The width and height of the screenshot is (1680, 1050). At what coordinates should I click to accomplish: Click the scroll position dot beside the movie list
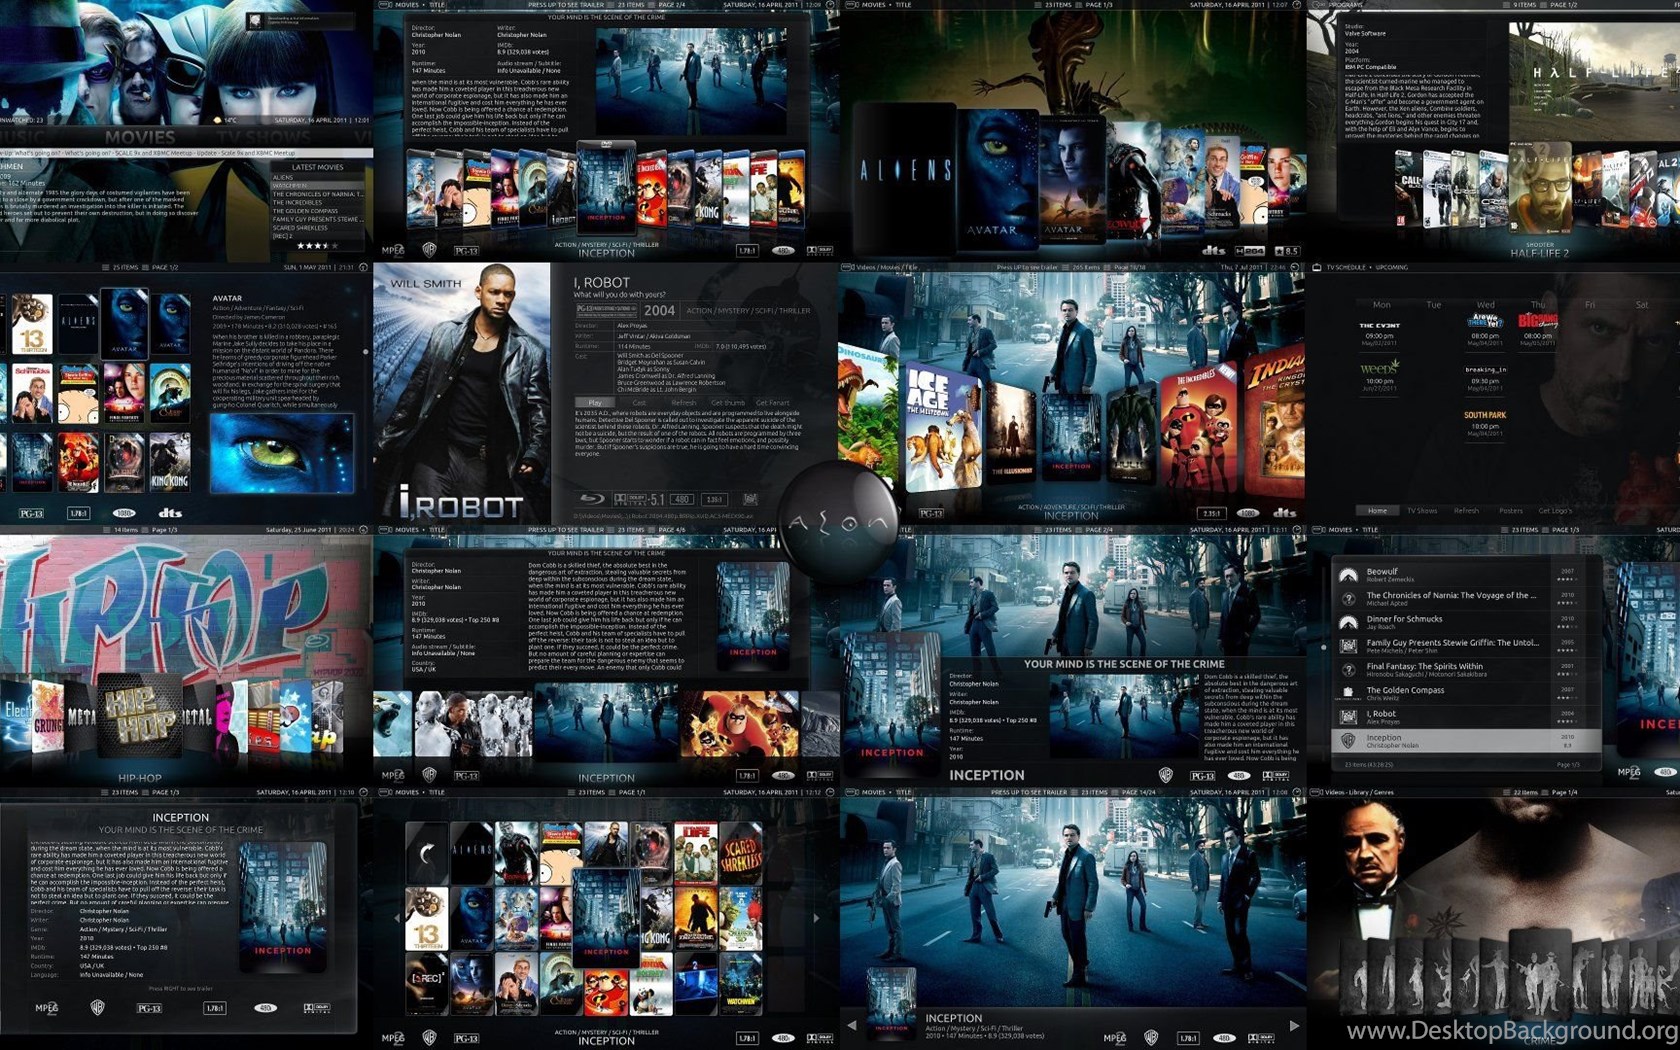click(x=1323, y=646)
